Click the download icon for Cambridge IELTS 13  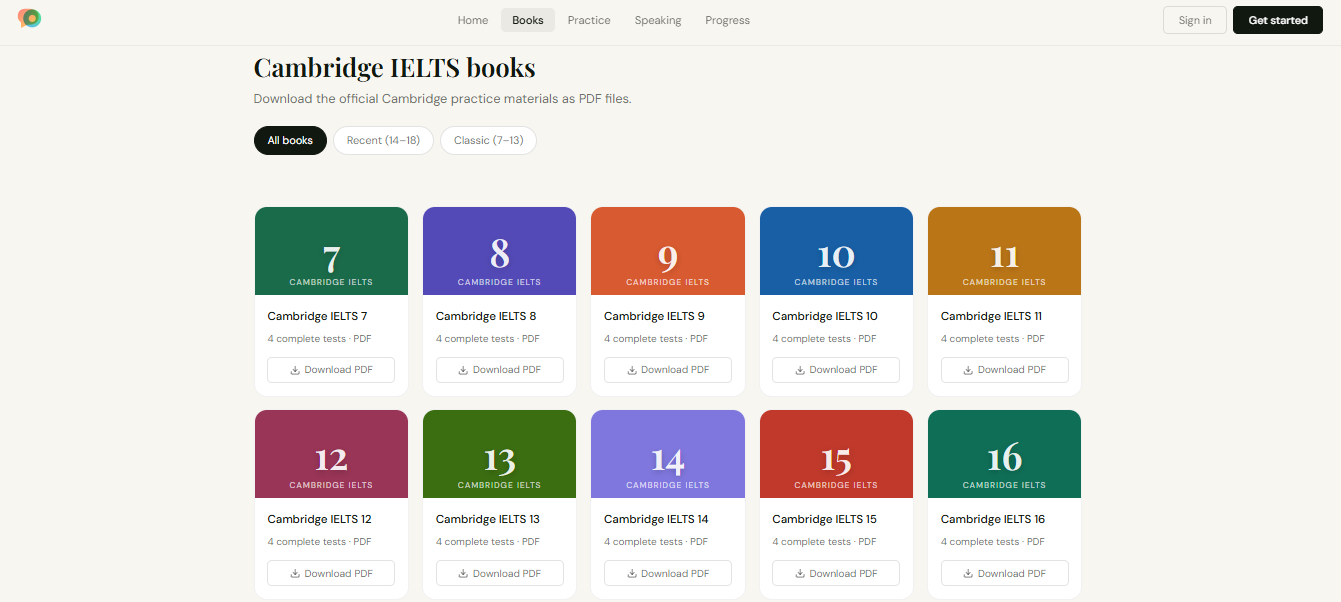[463, 574]
